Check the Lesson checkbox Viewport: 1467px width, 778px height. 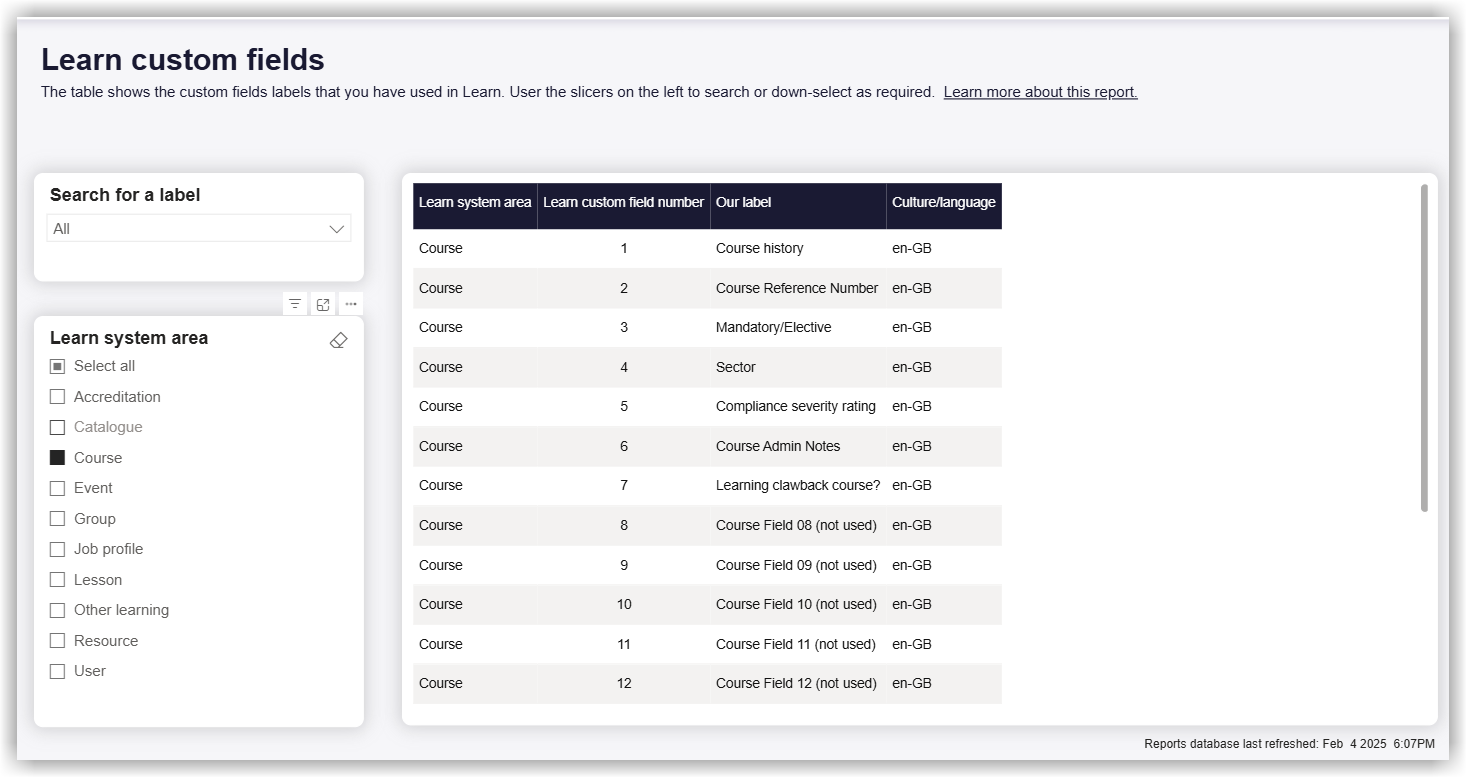pos(57,580)
